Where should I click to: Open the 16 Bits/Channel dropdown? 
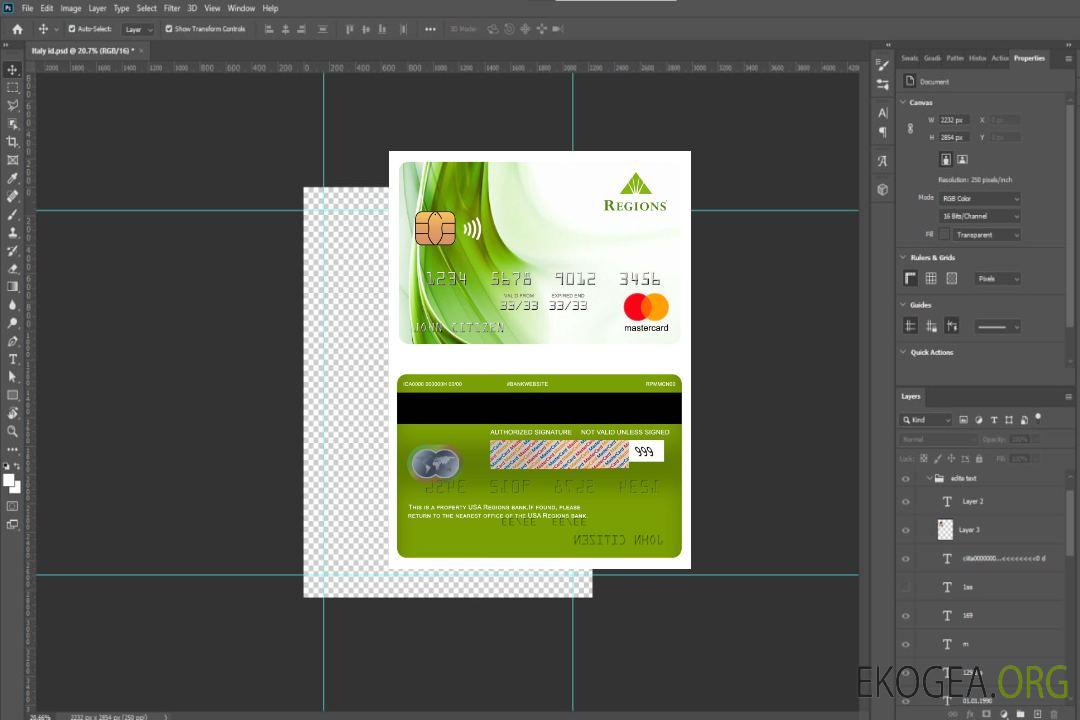tap(979, 216)
